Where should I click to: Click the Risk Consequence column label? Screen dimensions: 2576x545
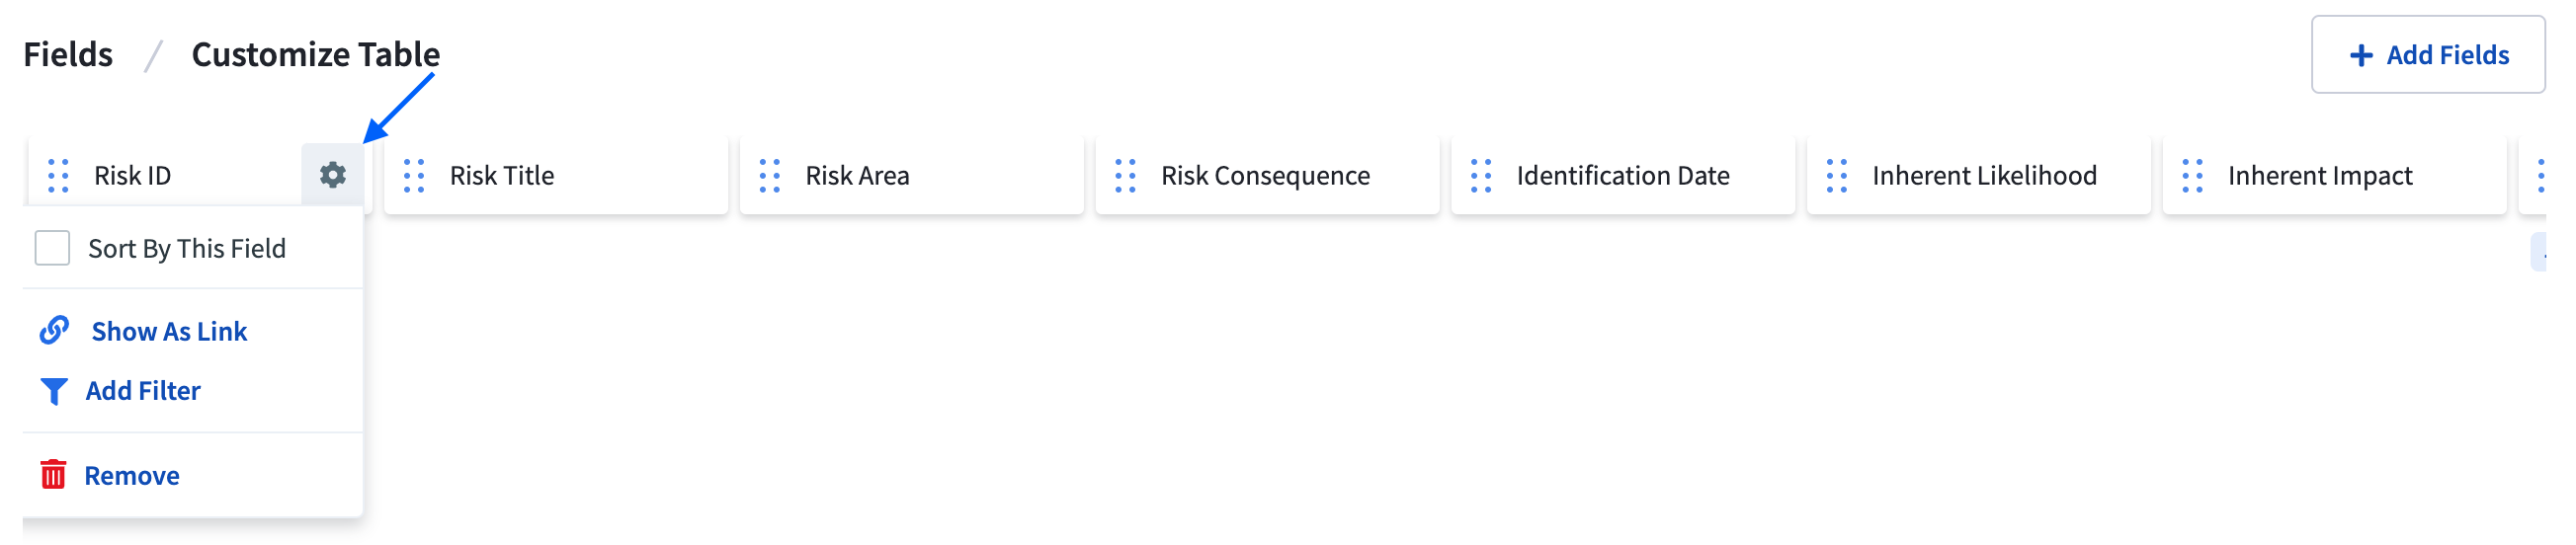pos(1265,176)
